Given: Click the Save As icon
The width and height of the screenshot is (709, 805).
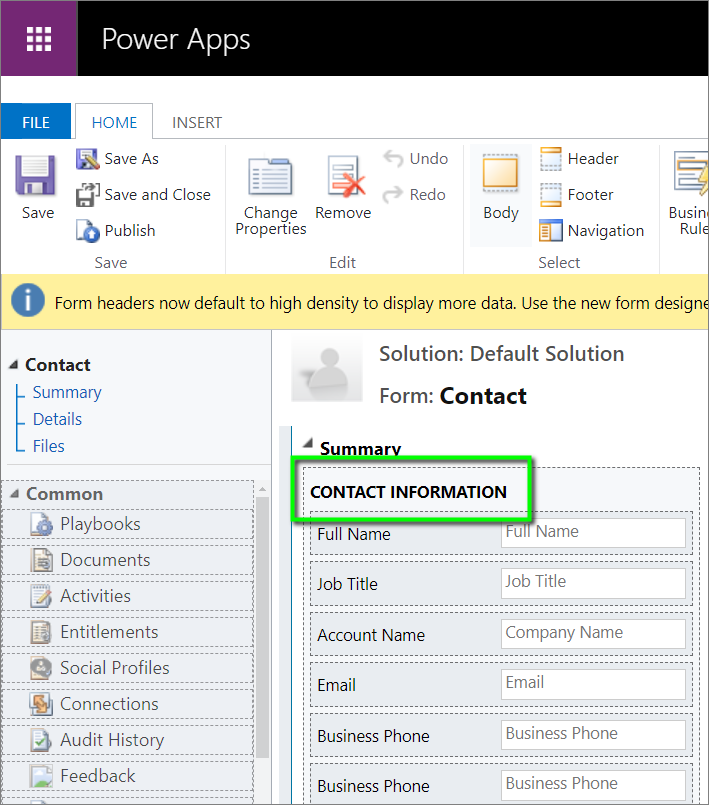Looking at the screenshot, I should click(88, 159).
